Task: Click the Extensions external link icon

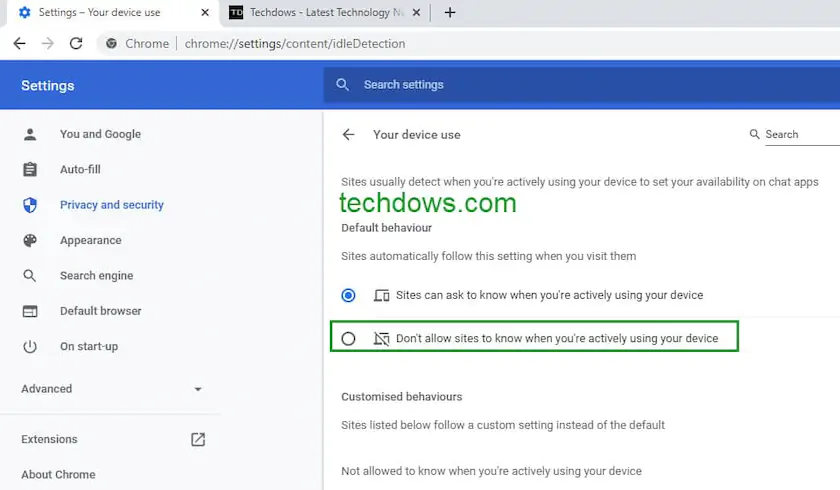Action: 198,440
